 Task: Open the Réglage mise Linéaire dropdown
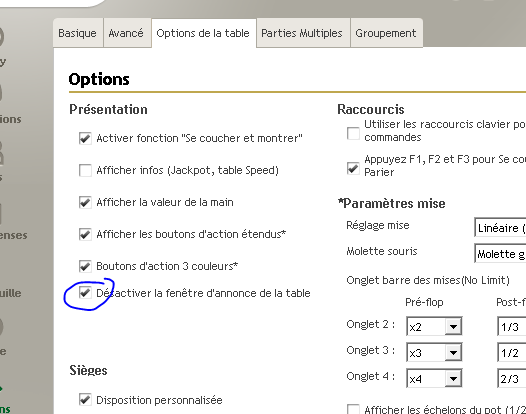point(500,227)
